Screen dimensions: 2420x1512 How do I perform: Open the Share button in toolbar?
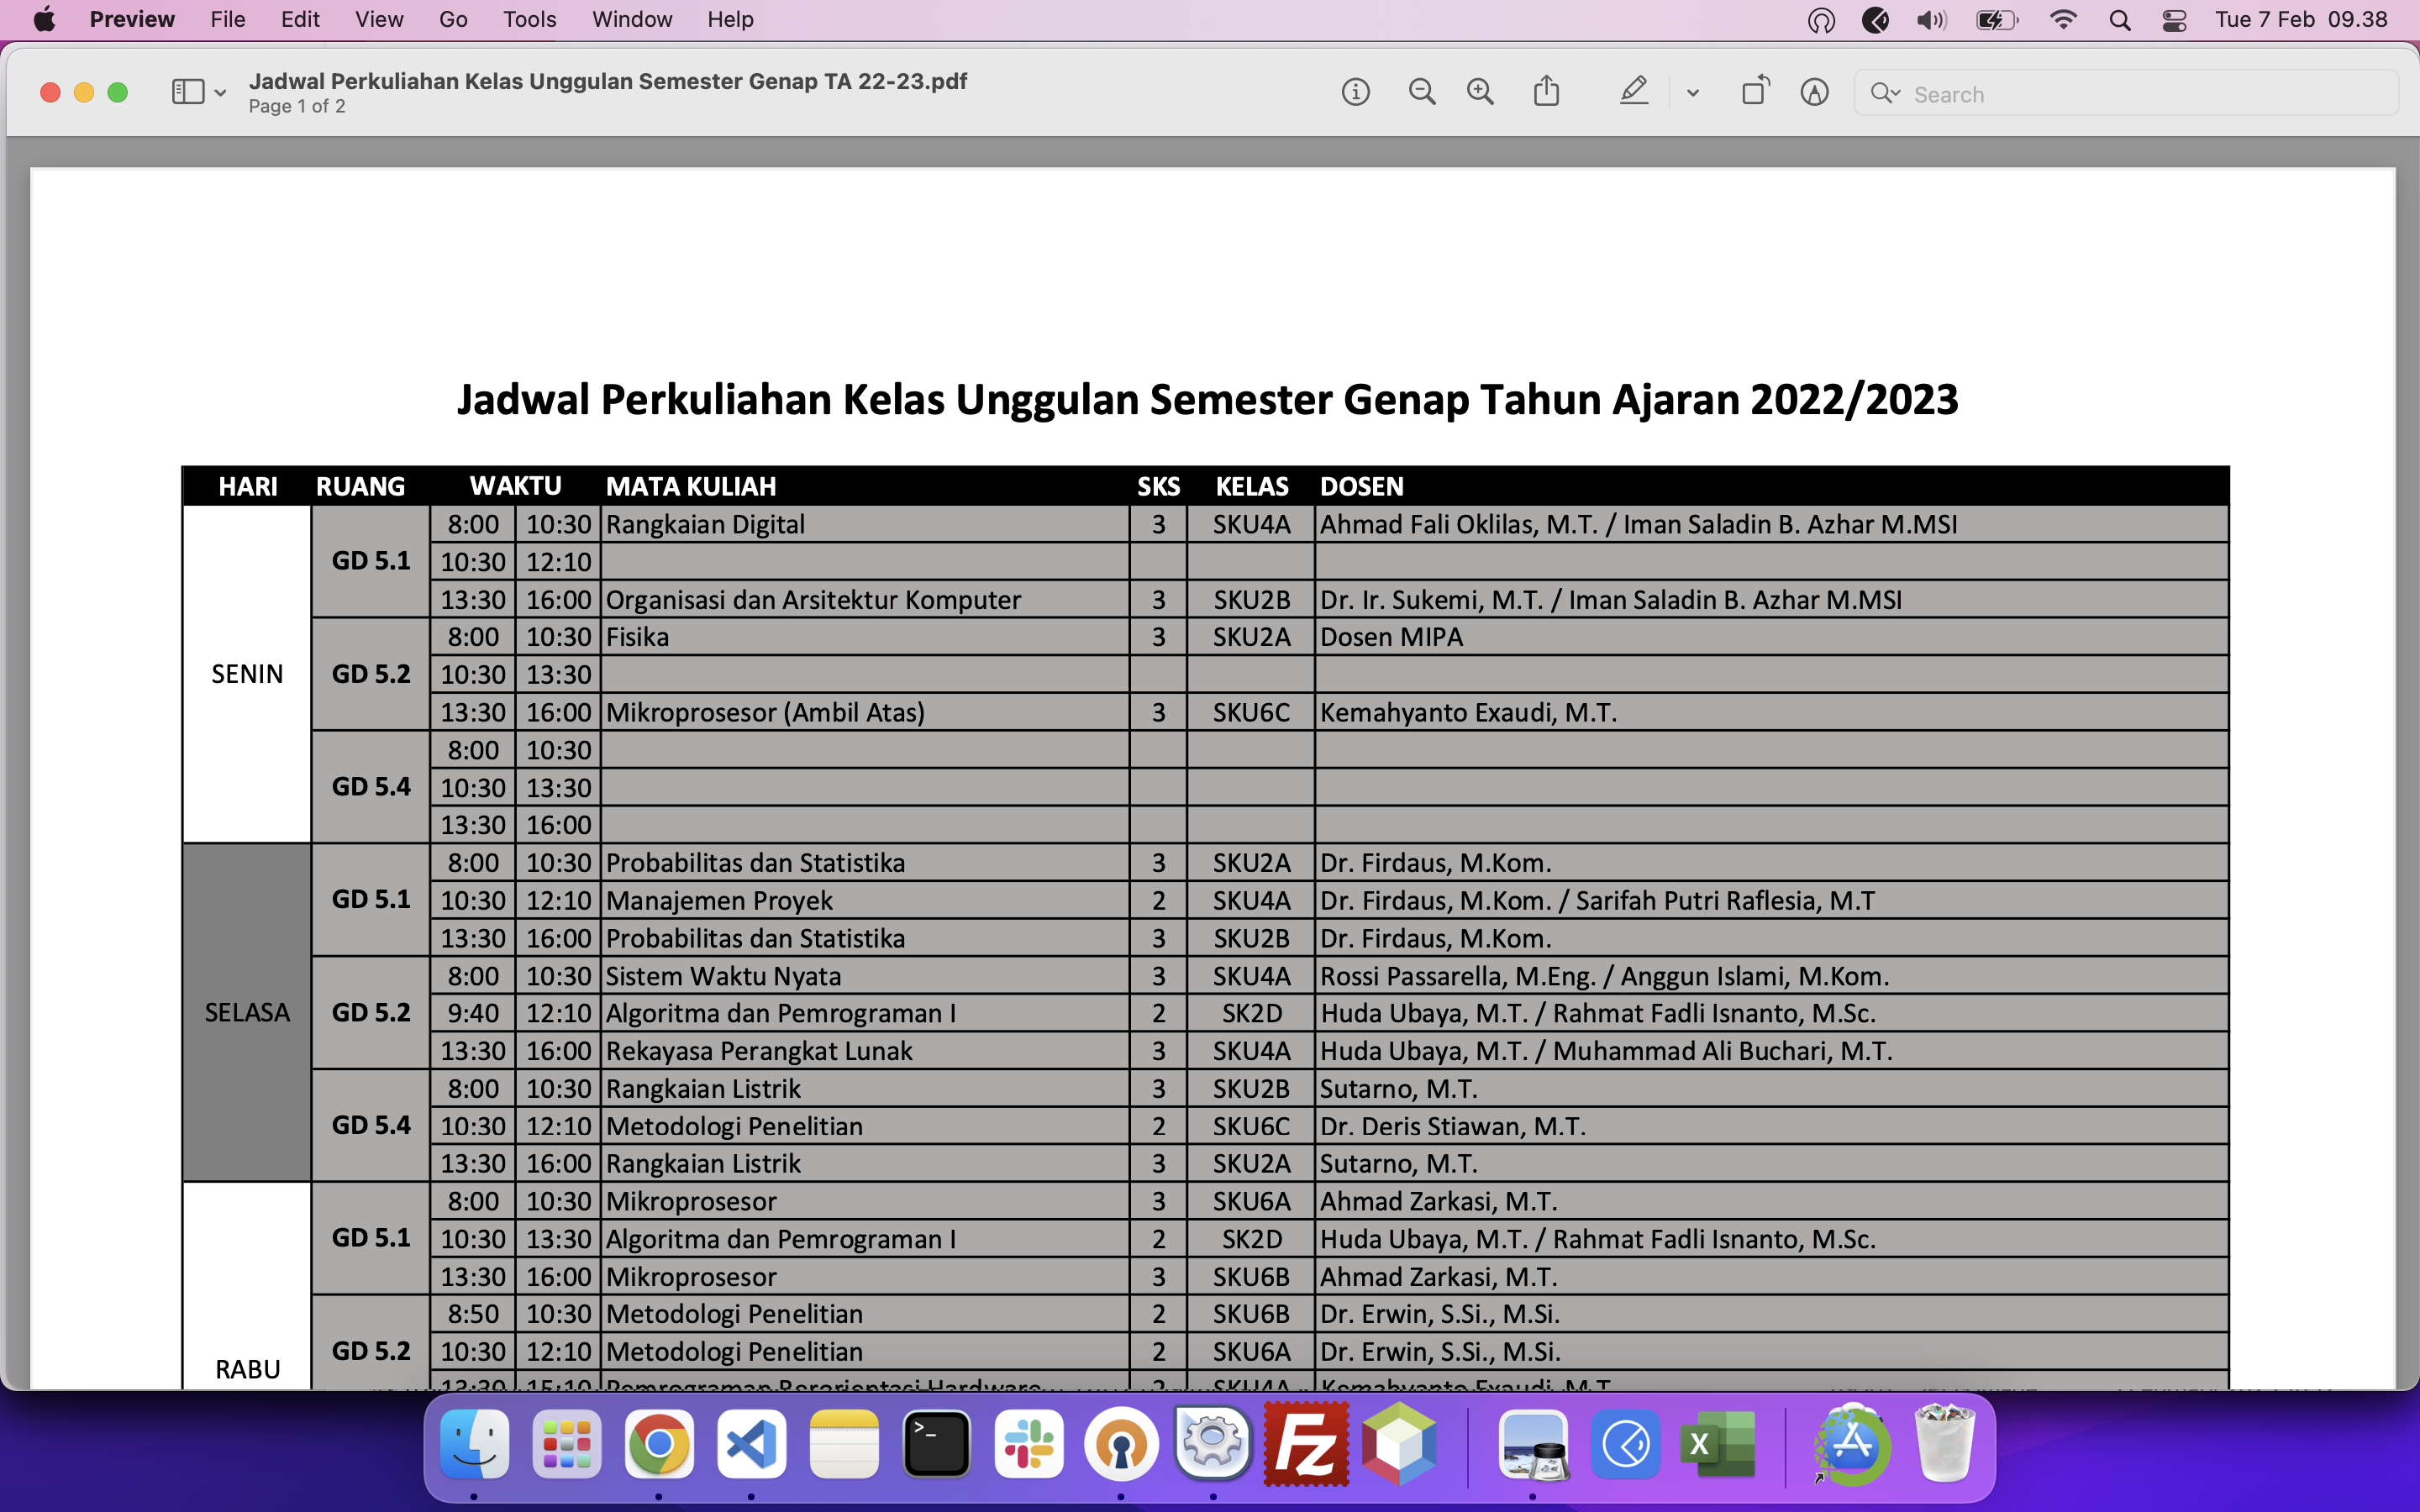pyautogui.click(x=1546, y=91)
